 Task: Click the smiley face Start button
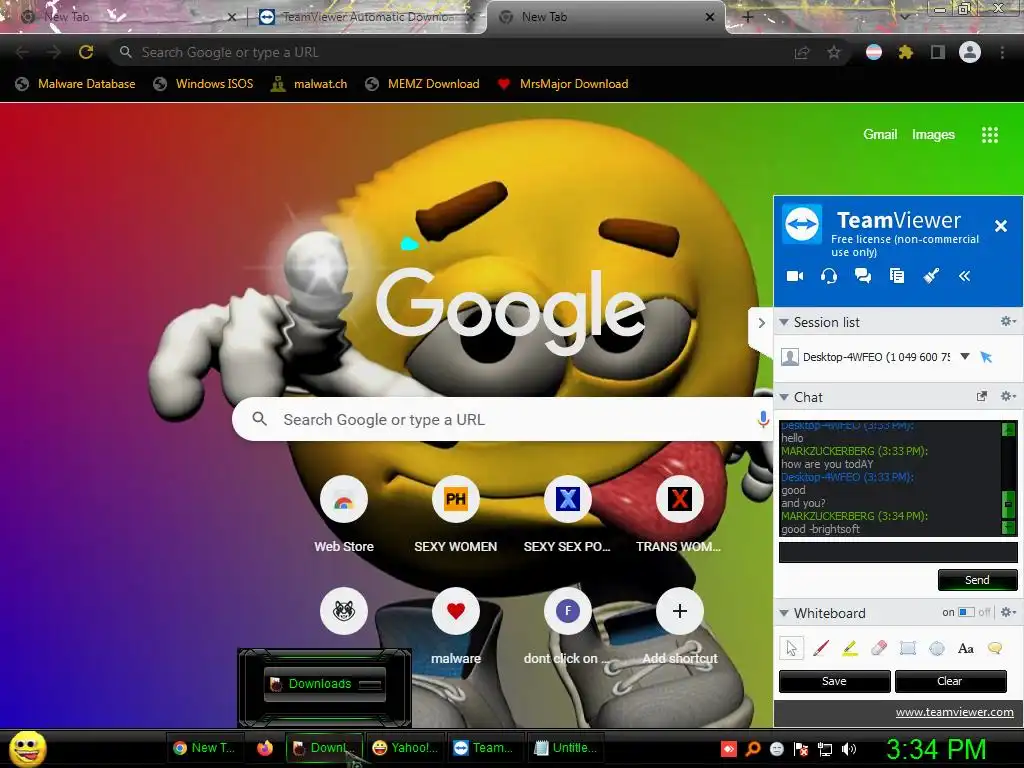pyautogui.click(x=27, y=749)
